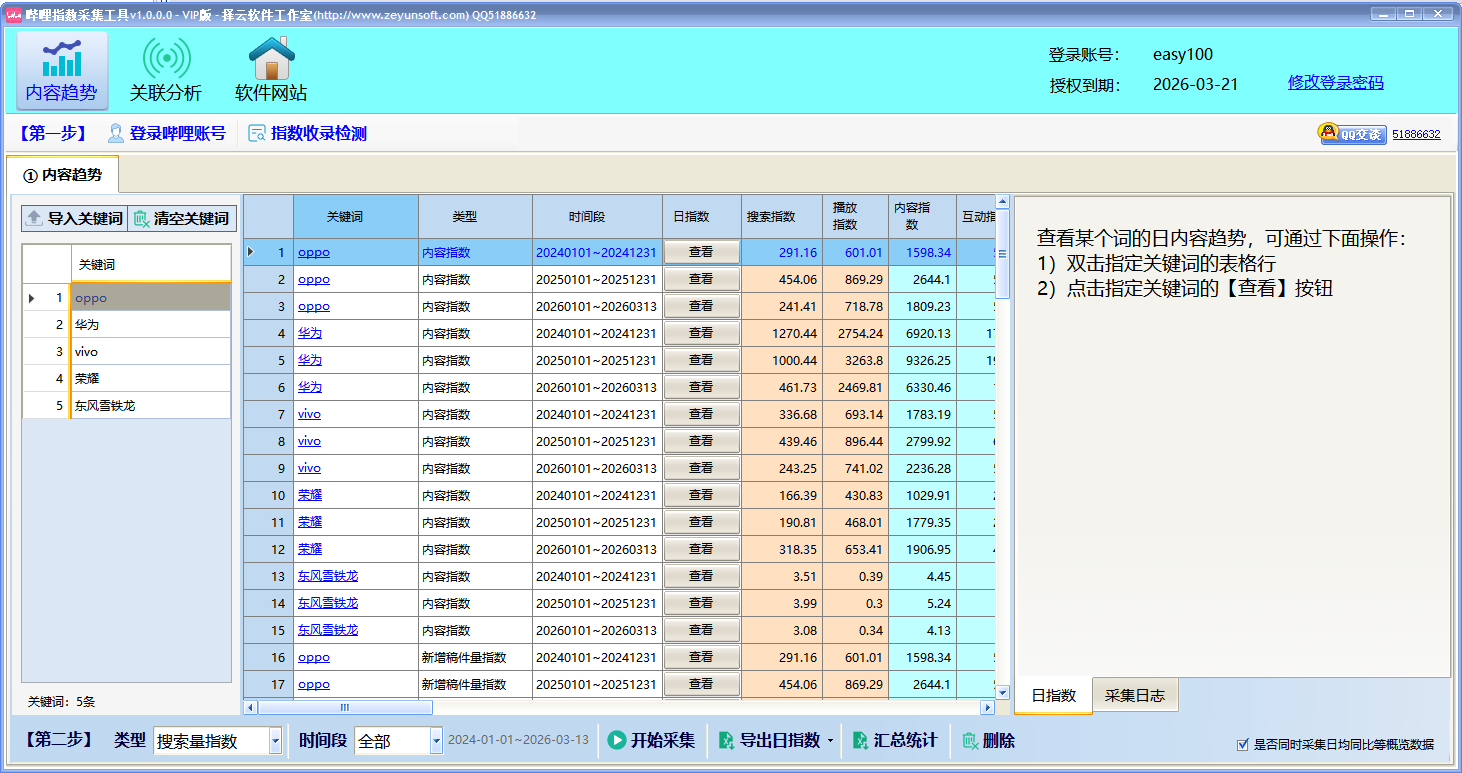The image size is (1462, 773).
Task: Click the table's horizontal scrollbar thumb
Action: pos(345,707)
